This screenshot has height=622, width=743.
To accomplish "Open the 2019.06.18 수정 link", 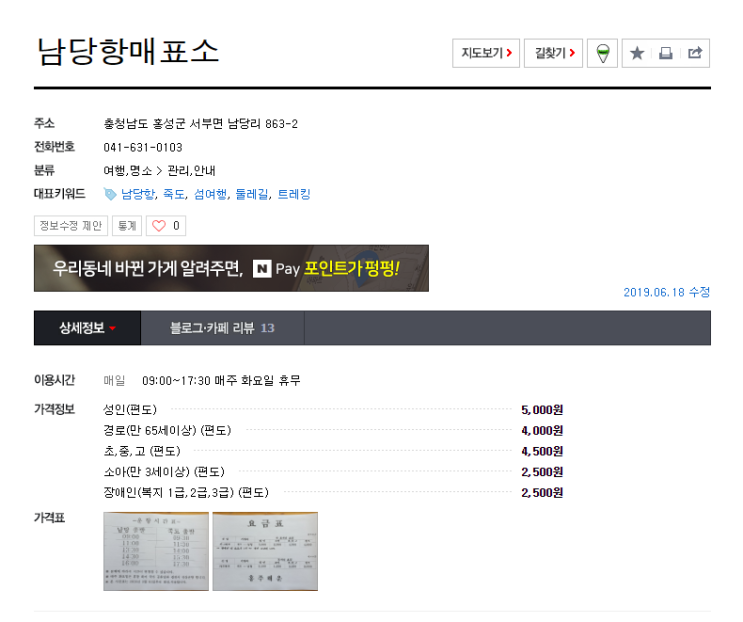I will click(x=666, y=292).
